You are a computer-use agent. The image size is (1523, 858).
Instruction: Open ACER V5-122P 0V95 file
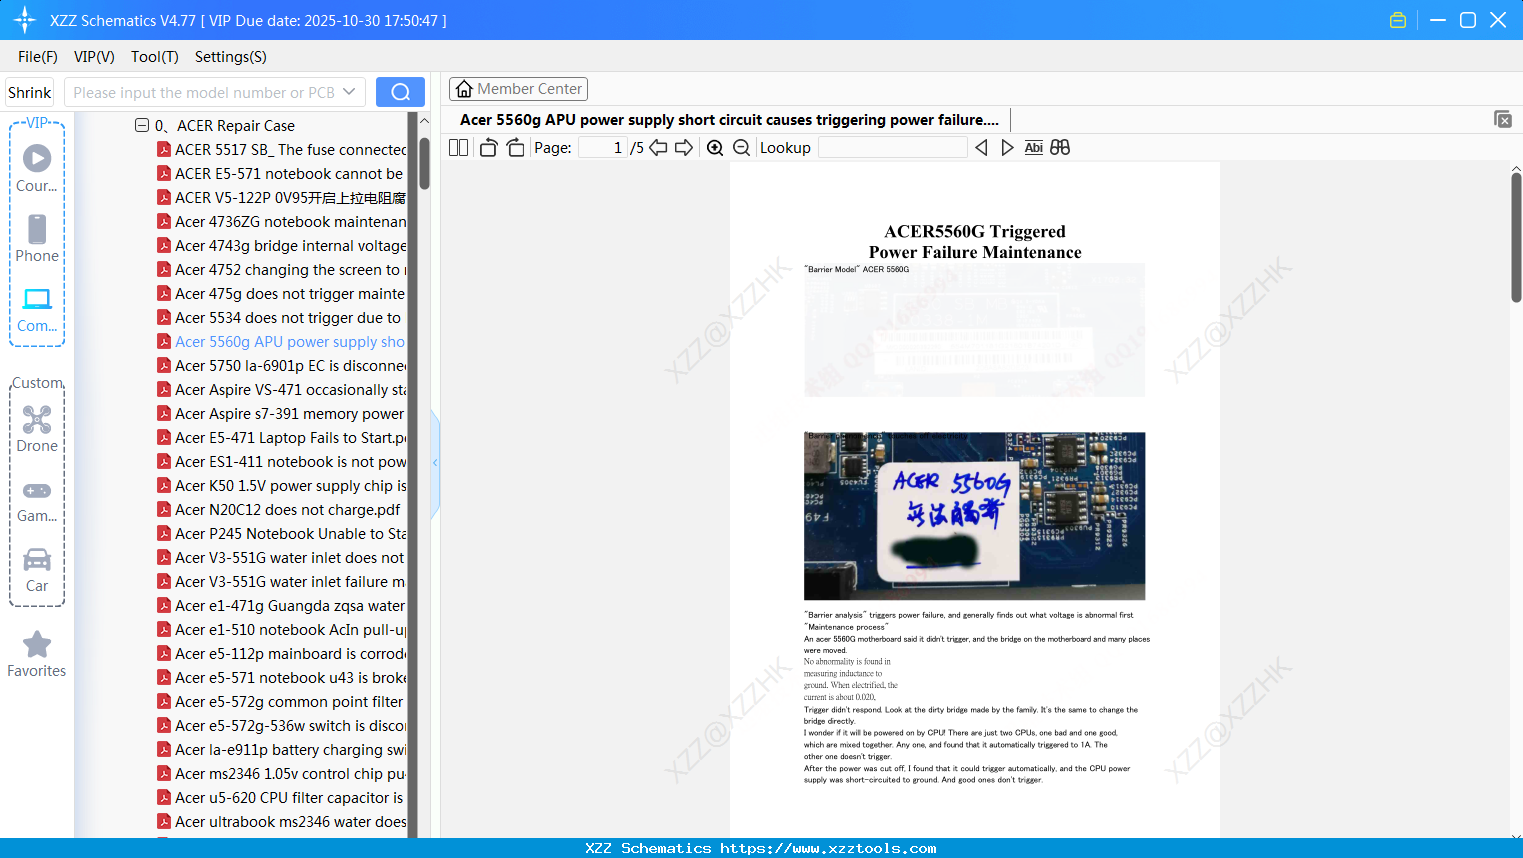pos(281,198)
